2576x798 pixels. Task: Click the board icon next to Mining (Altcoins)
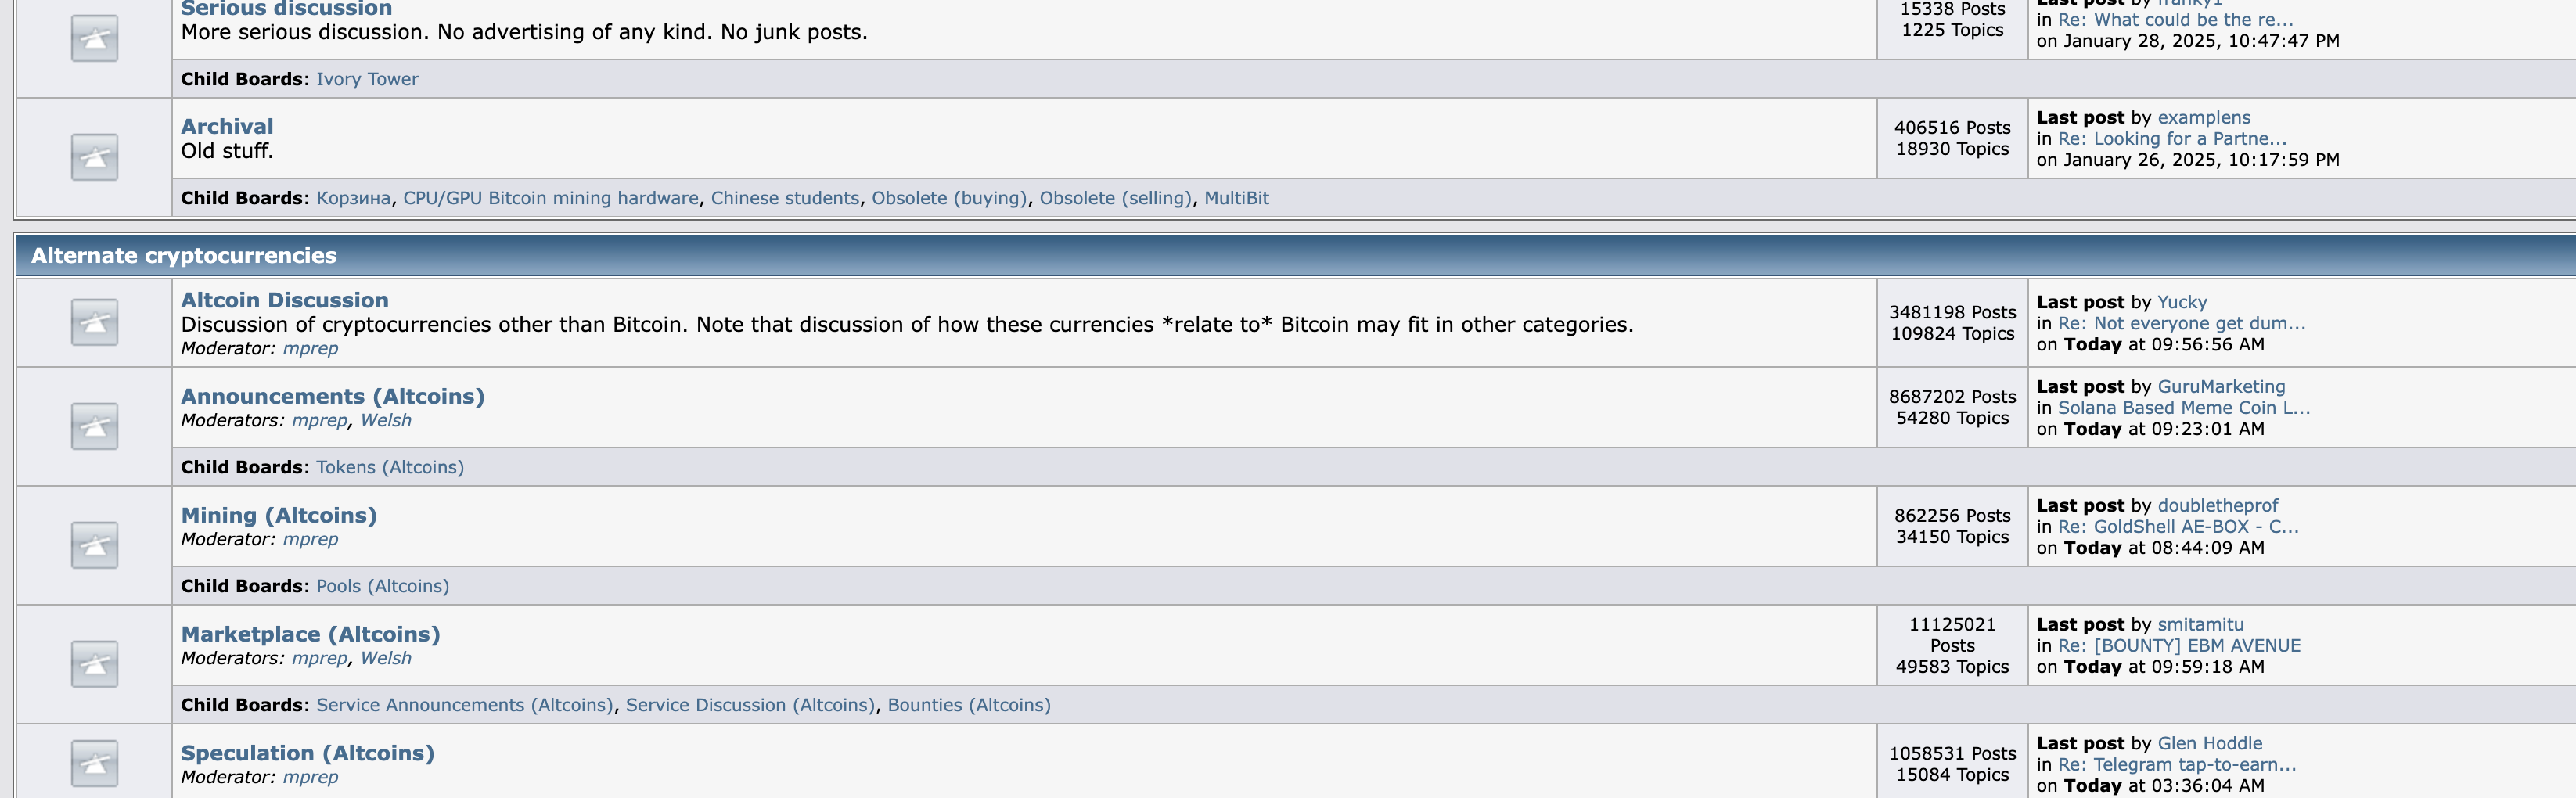coord(94,545)
